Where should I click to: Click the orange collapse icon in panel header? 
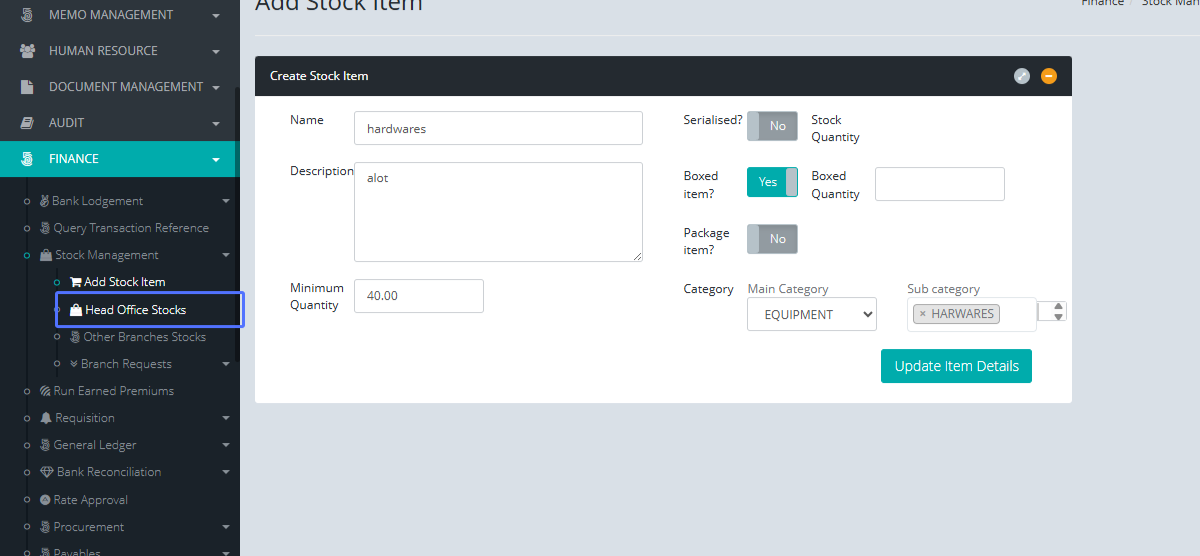coord(1048,76)
